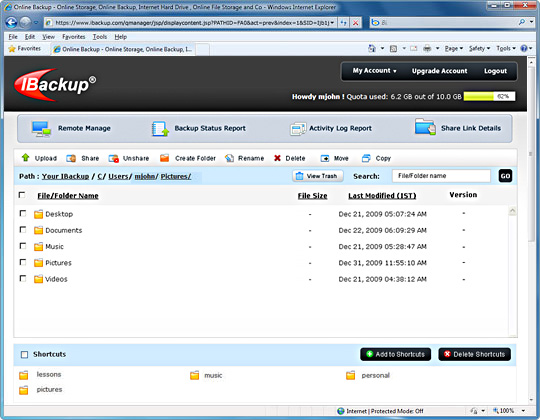The image size is (540, 420).
Task: Tick the Shortcuts checkbox
Action: point(24,355)
